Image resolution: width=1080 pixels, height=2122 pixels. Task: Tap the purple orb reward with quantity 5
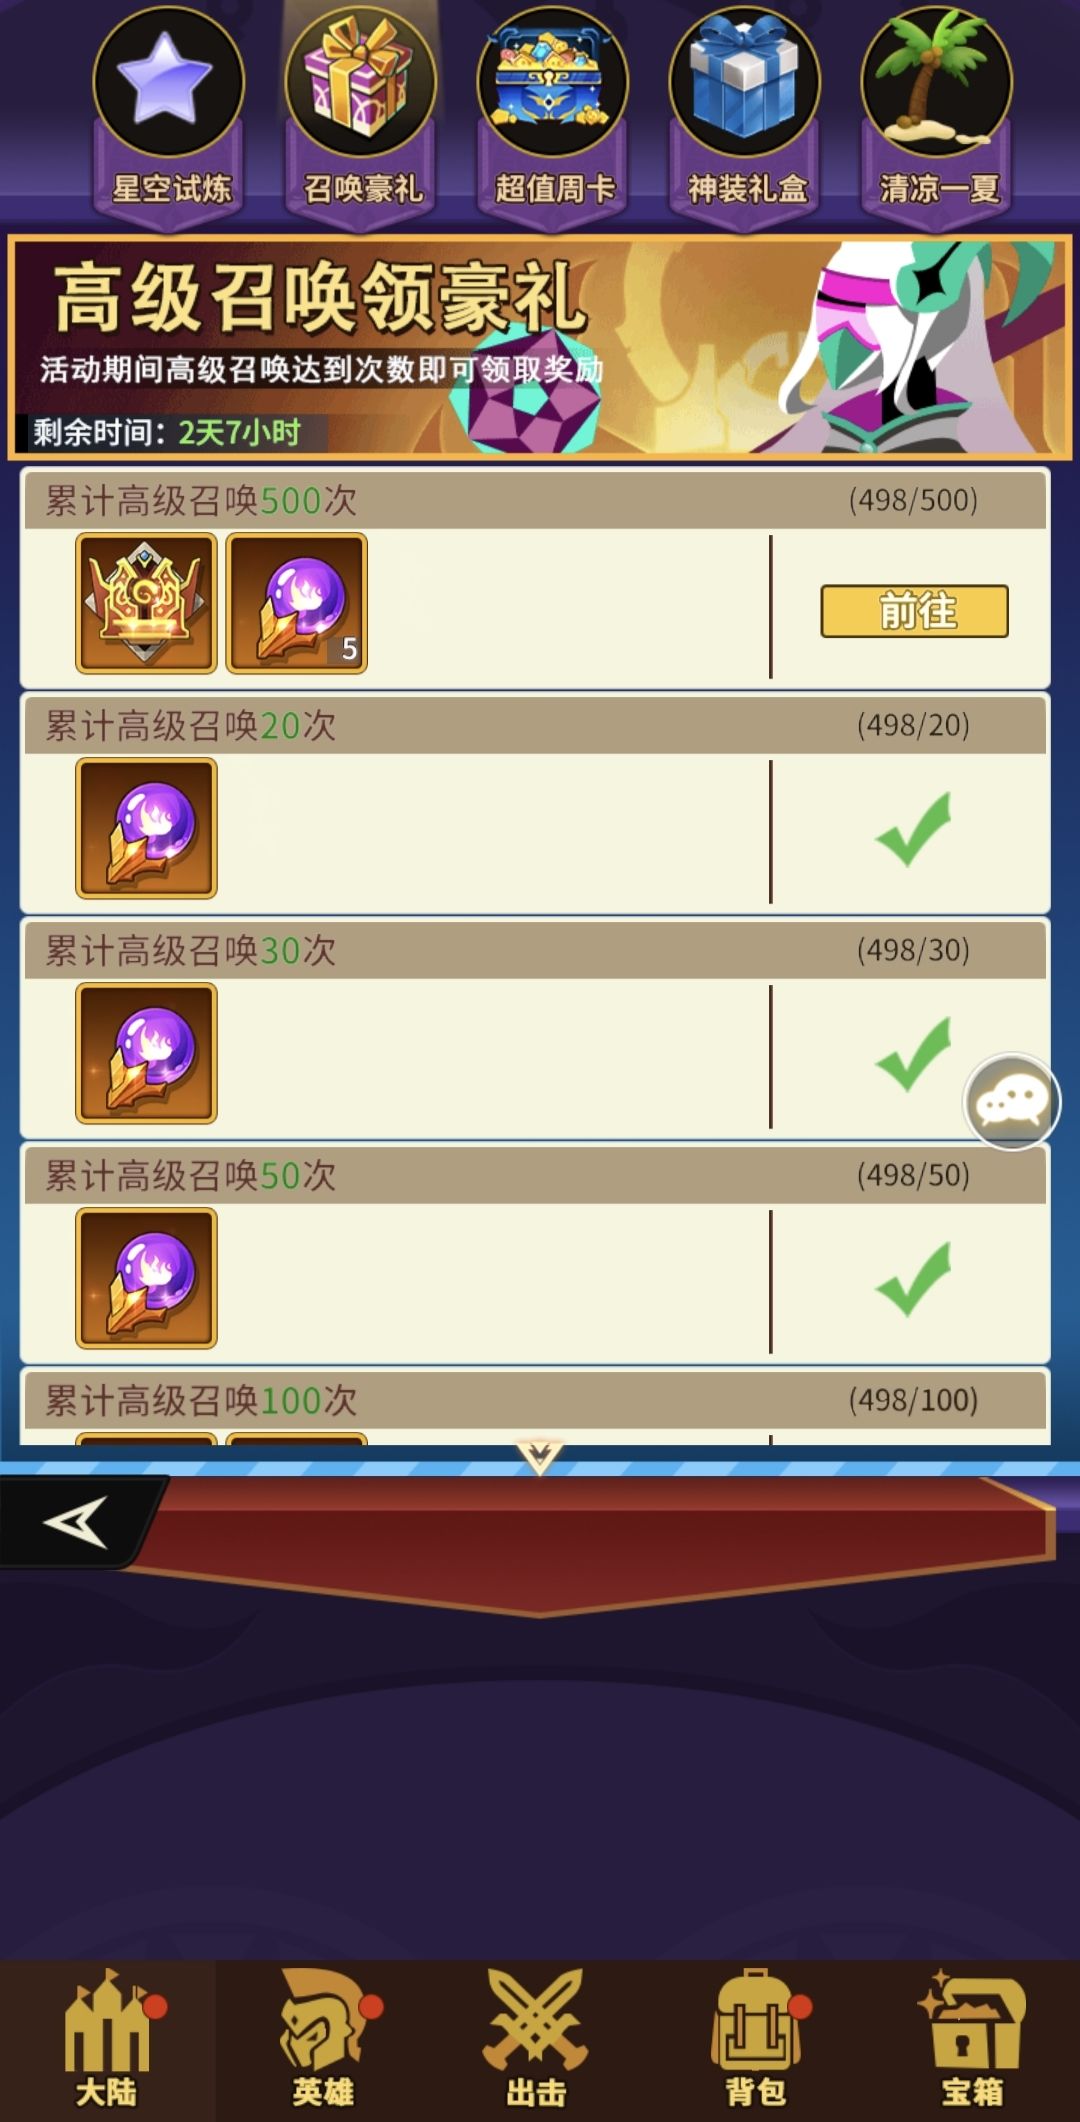[x=296, y=603]
